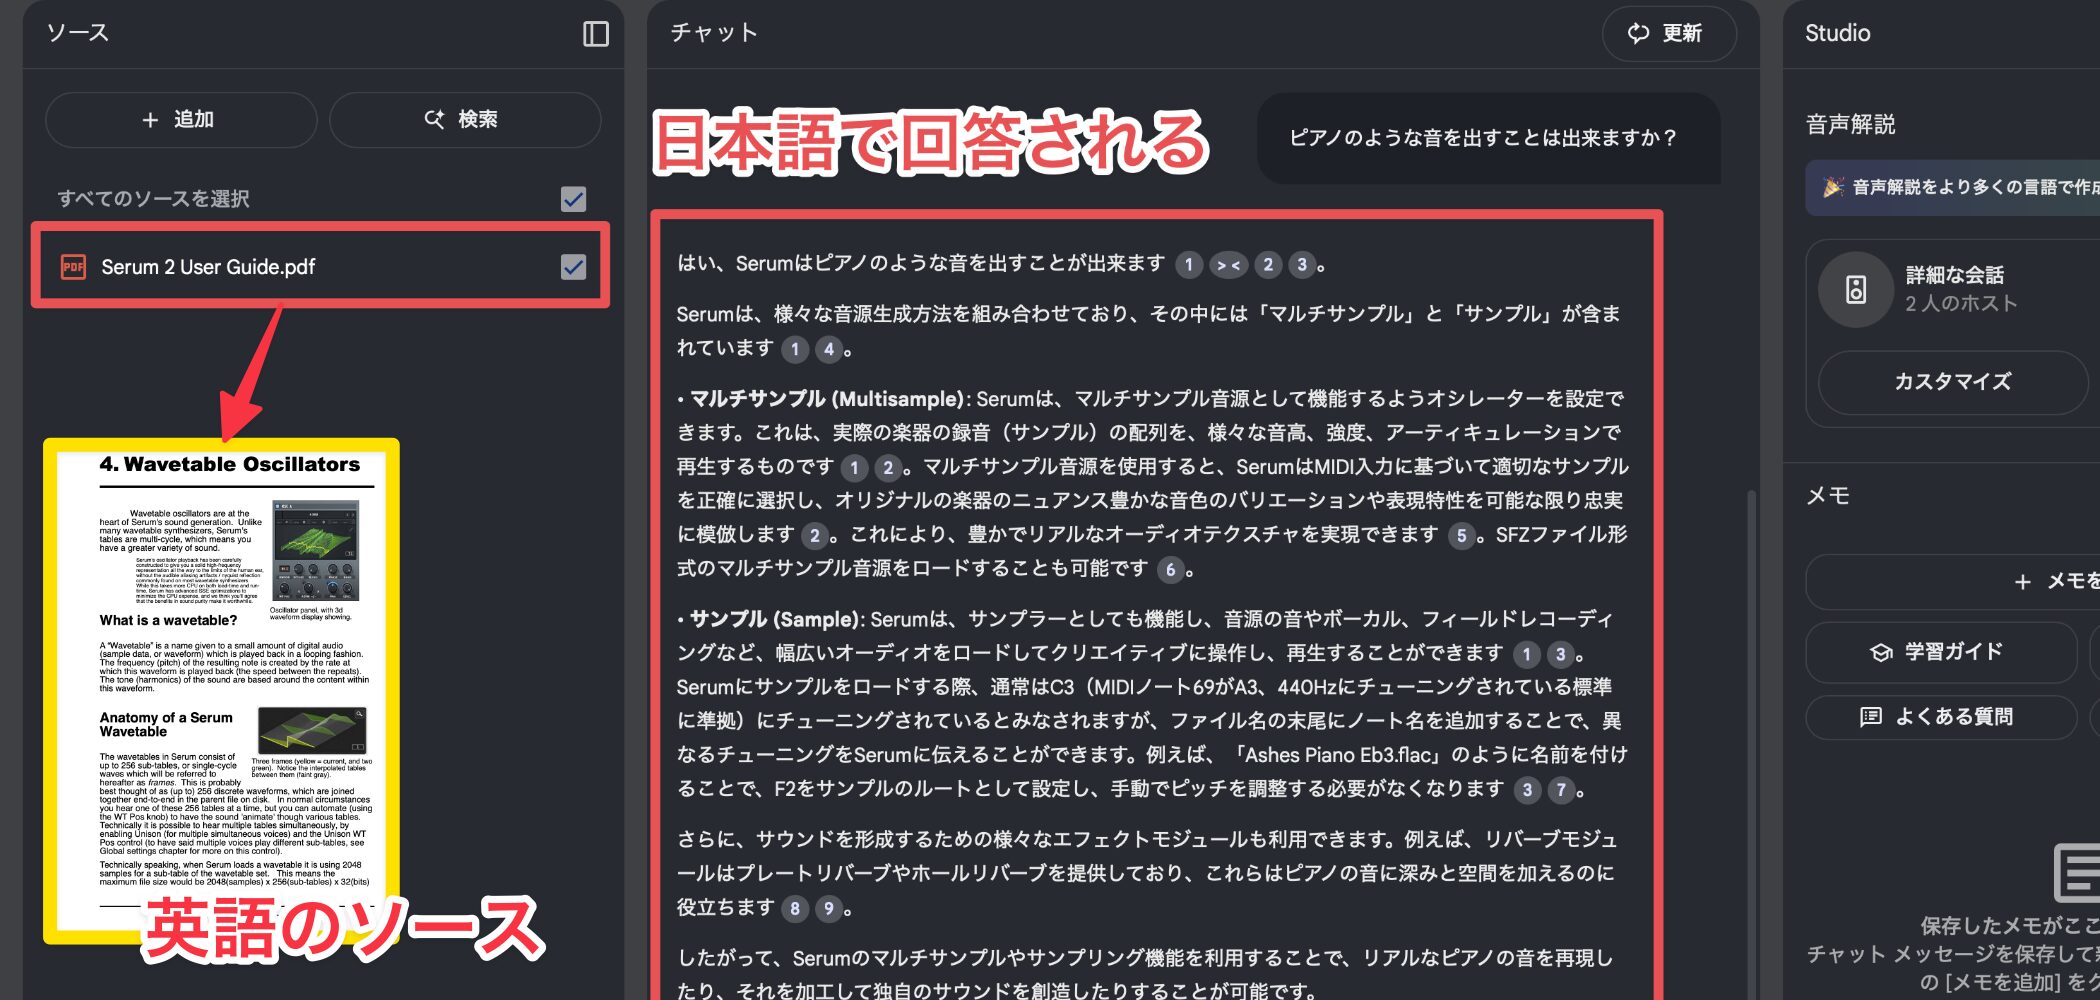
Task: Click citation 5 after オーディオテクスチャ sentence
Action: click(x=1461, y=536)
